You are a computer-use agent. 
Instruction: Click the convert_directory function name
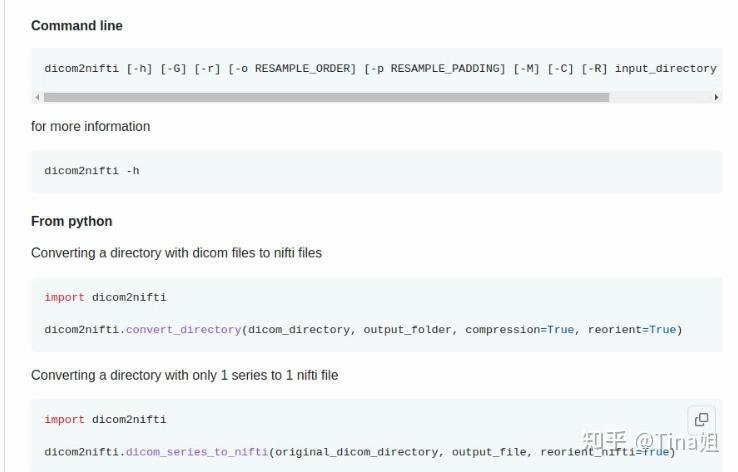tap(184, 329)
